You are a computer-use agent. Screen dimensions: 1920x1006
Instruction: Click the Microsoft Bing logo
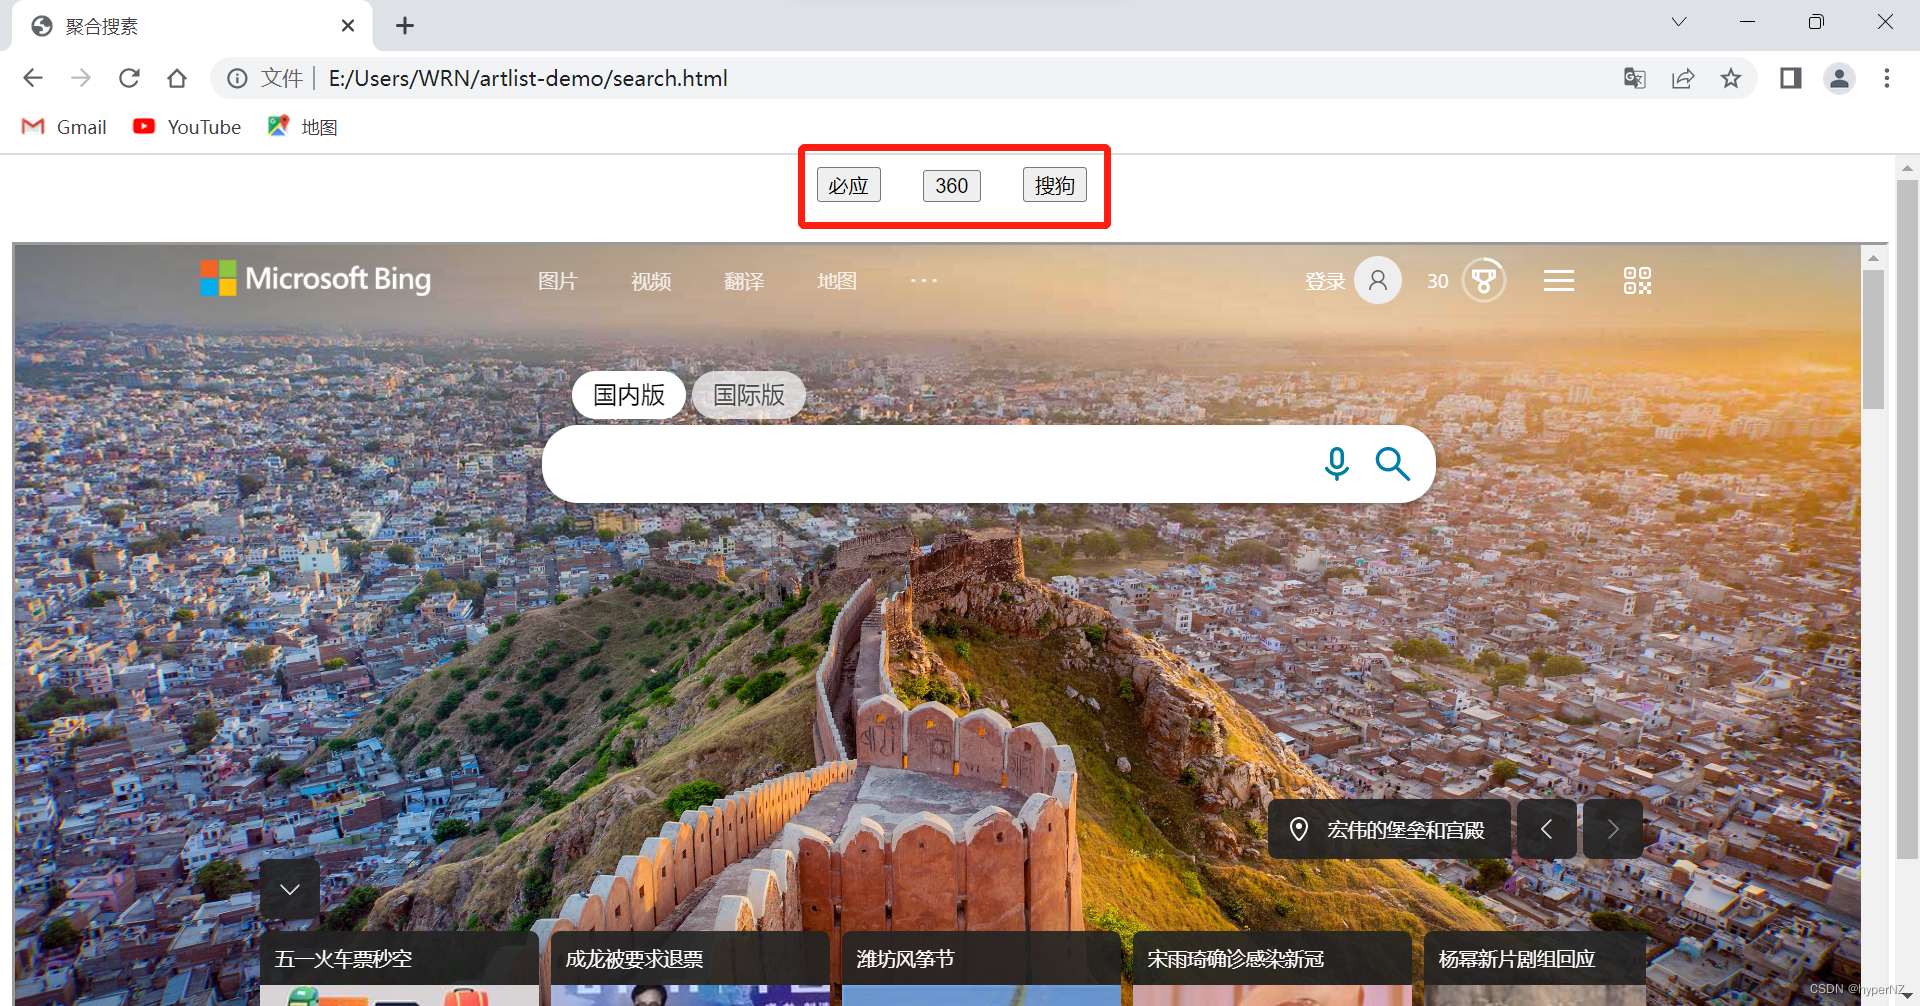[315, 279]
